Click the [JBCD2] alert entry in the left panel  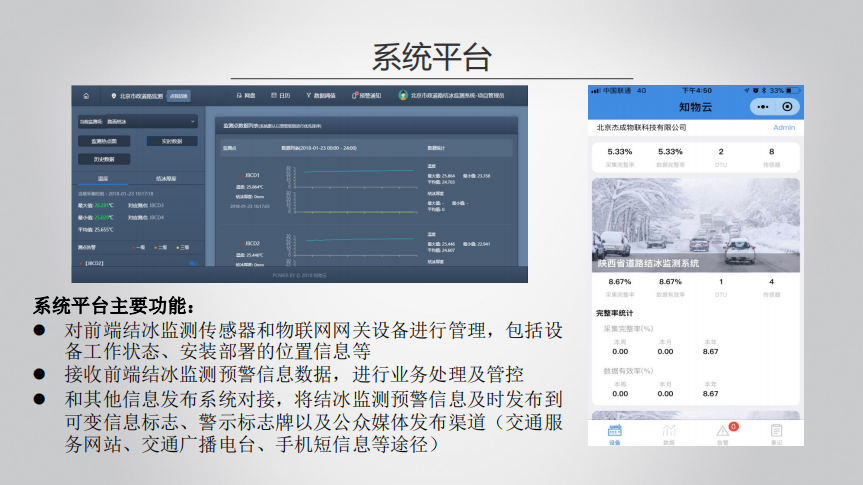tap(91, 263)
